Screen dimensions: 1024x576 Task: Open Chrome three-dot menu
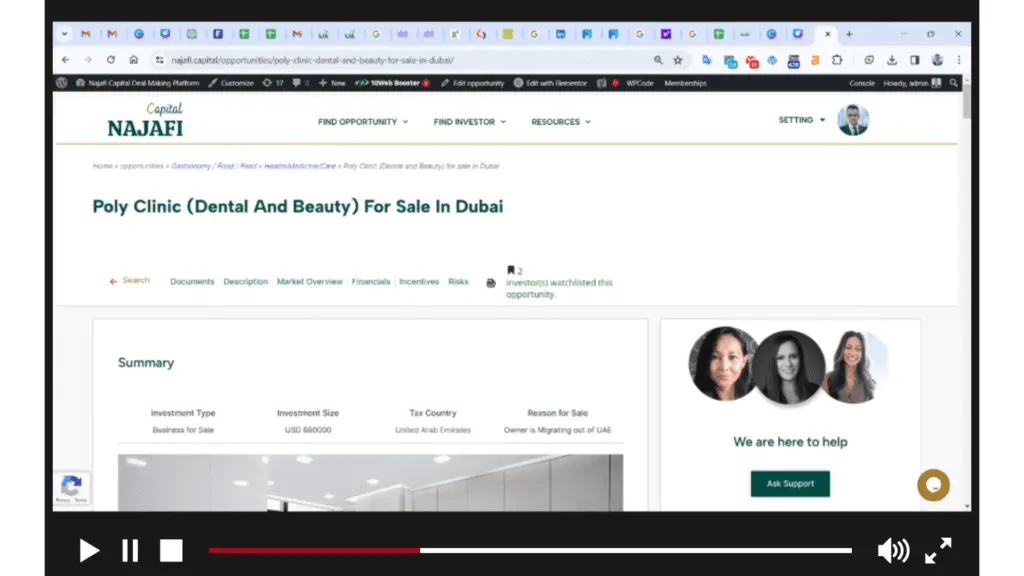point(959,60)
